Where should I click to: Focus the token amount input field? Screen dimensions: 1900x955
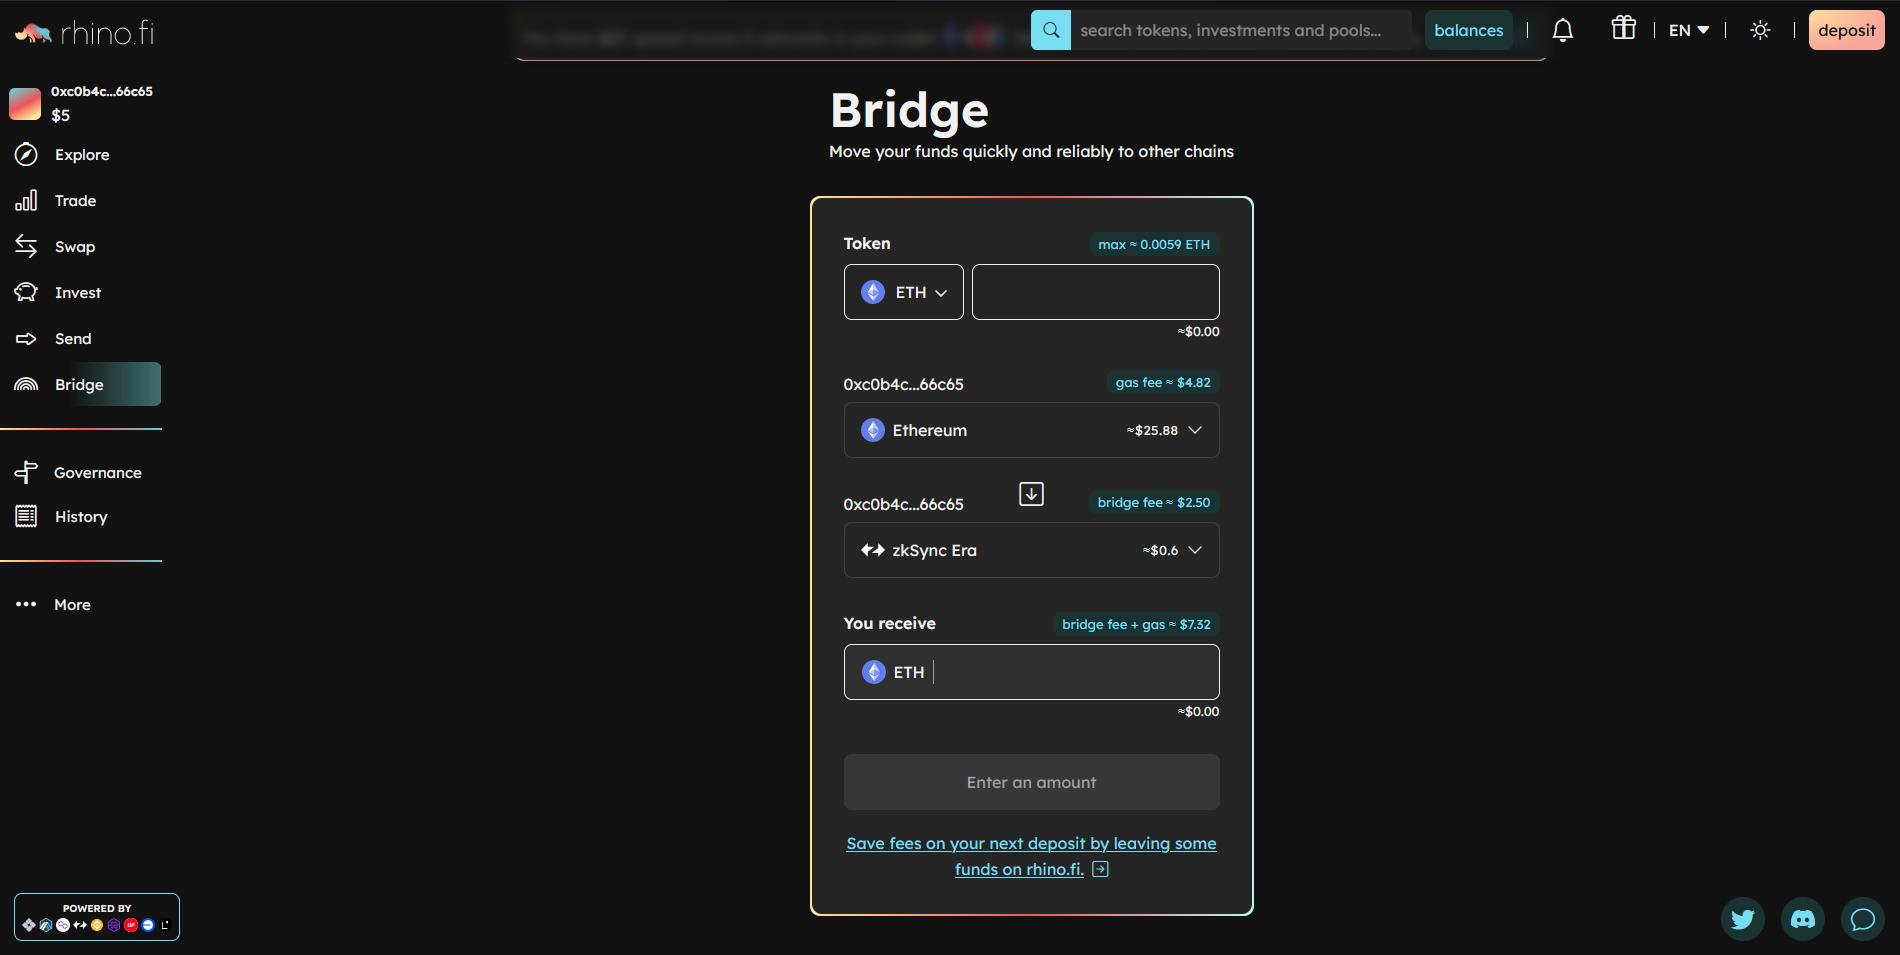1095,292
